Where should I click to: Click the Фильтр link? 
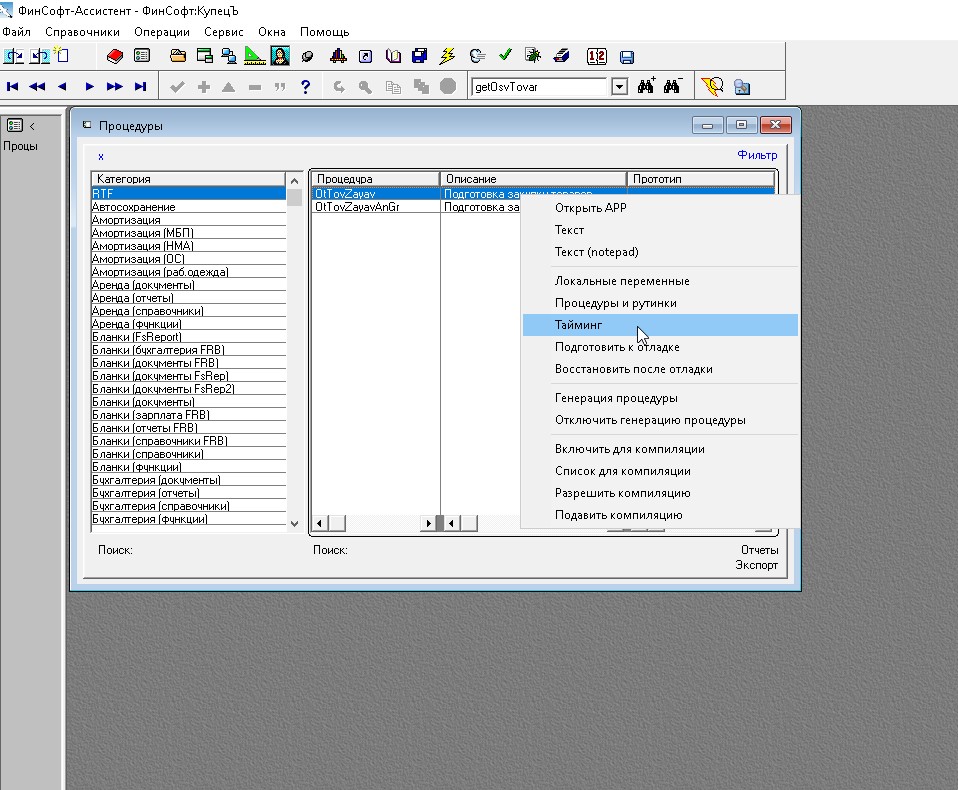tap(757, 155)
